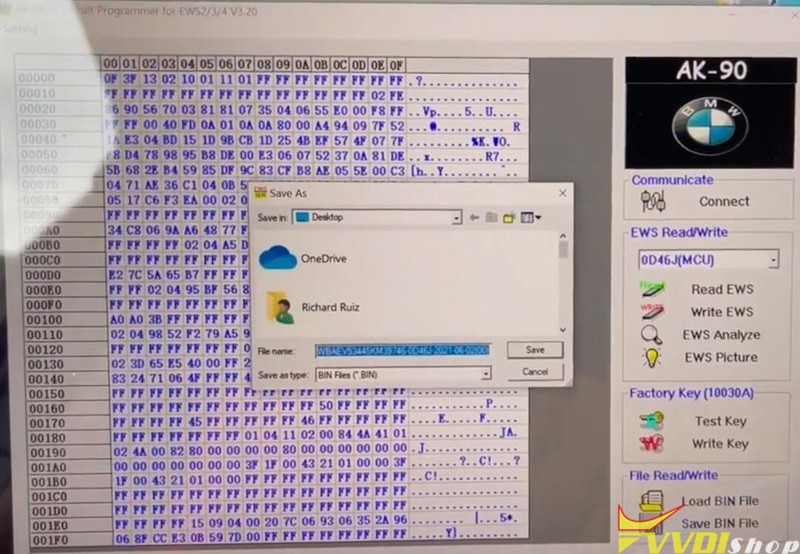Select OneDrive cloud icon in file list
The height and width of the screenshot is (554, 800).
pyautogui.click(x=278, y=258)
